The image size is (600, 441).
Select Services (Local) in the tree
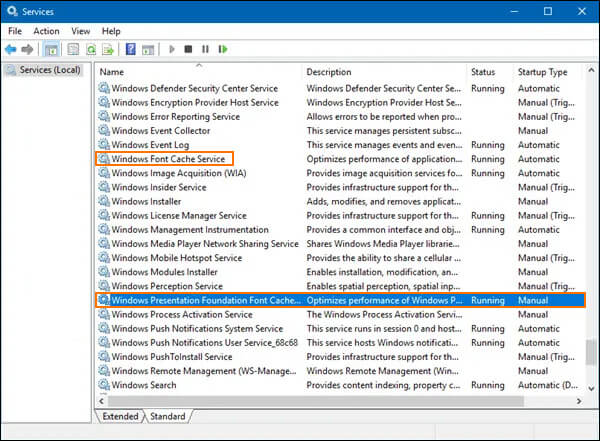tap(44, 70)
